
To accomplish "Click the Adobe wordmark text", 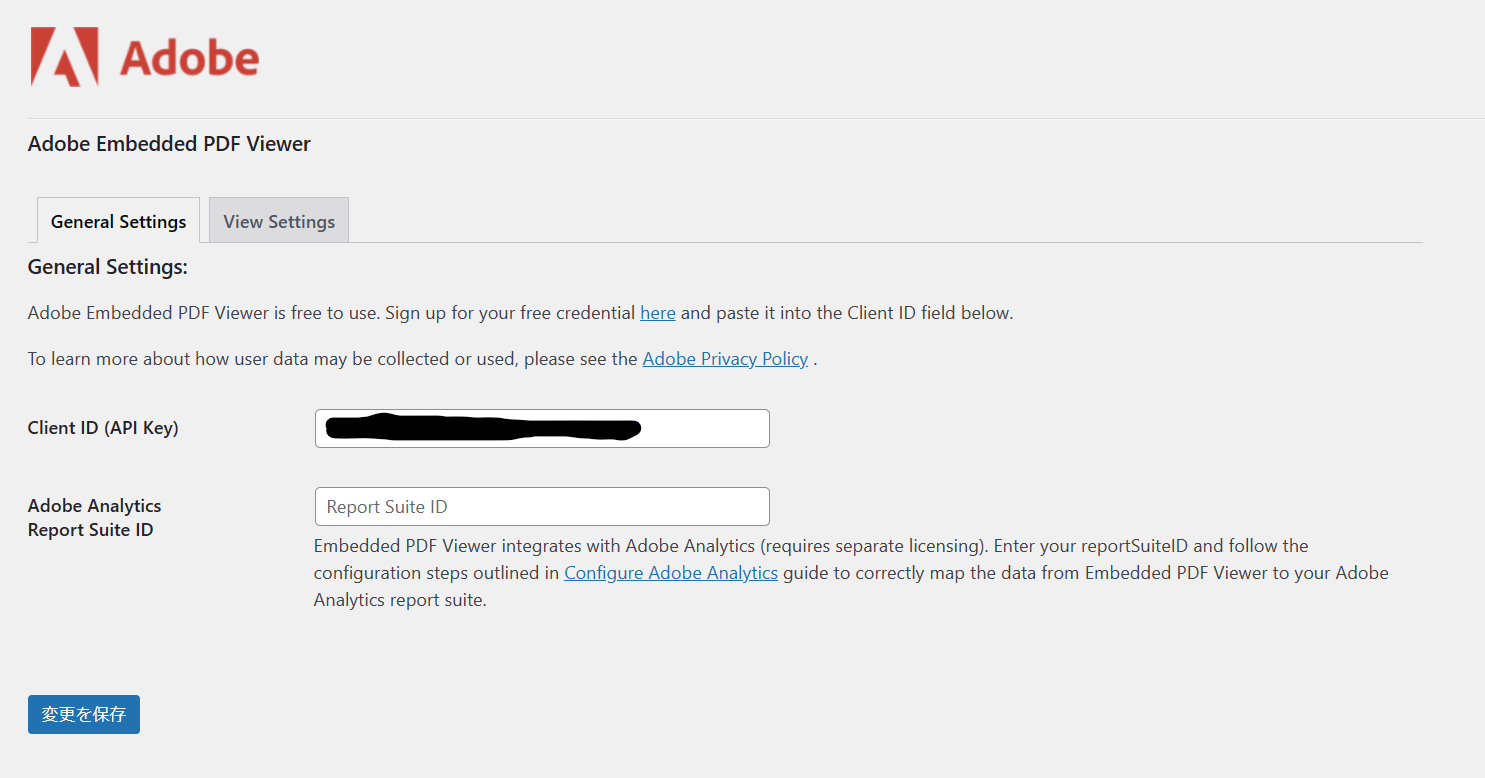I will click(189, 59).
